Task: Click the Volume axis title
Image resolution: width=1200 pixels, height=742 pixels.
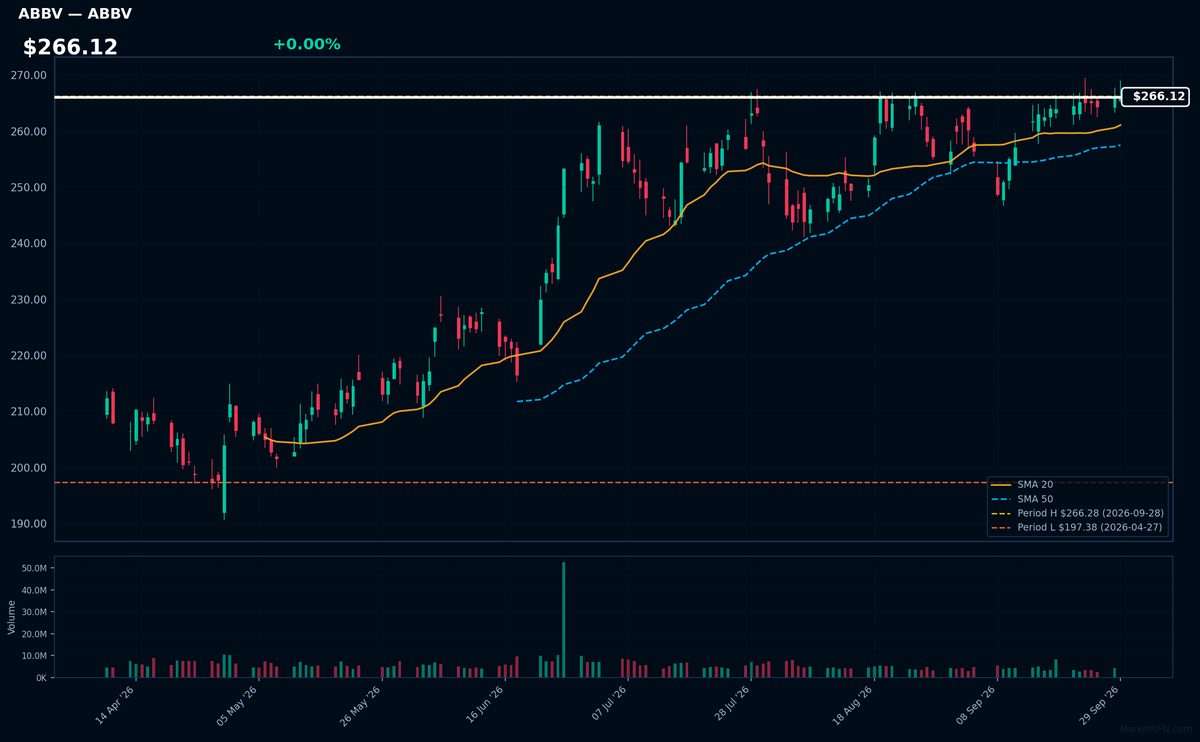Action: (12, 617)
